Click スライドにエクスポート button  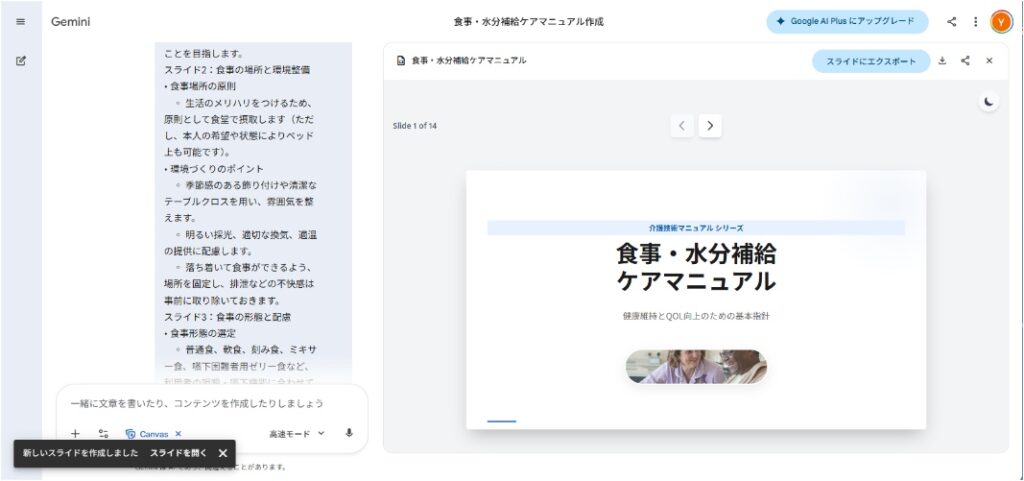tap(871, 61)
